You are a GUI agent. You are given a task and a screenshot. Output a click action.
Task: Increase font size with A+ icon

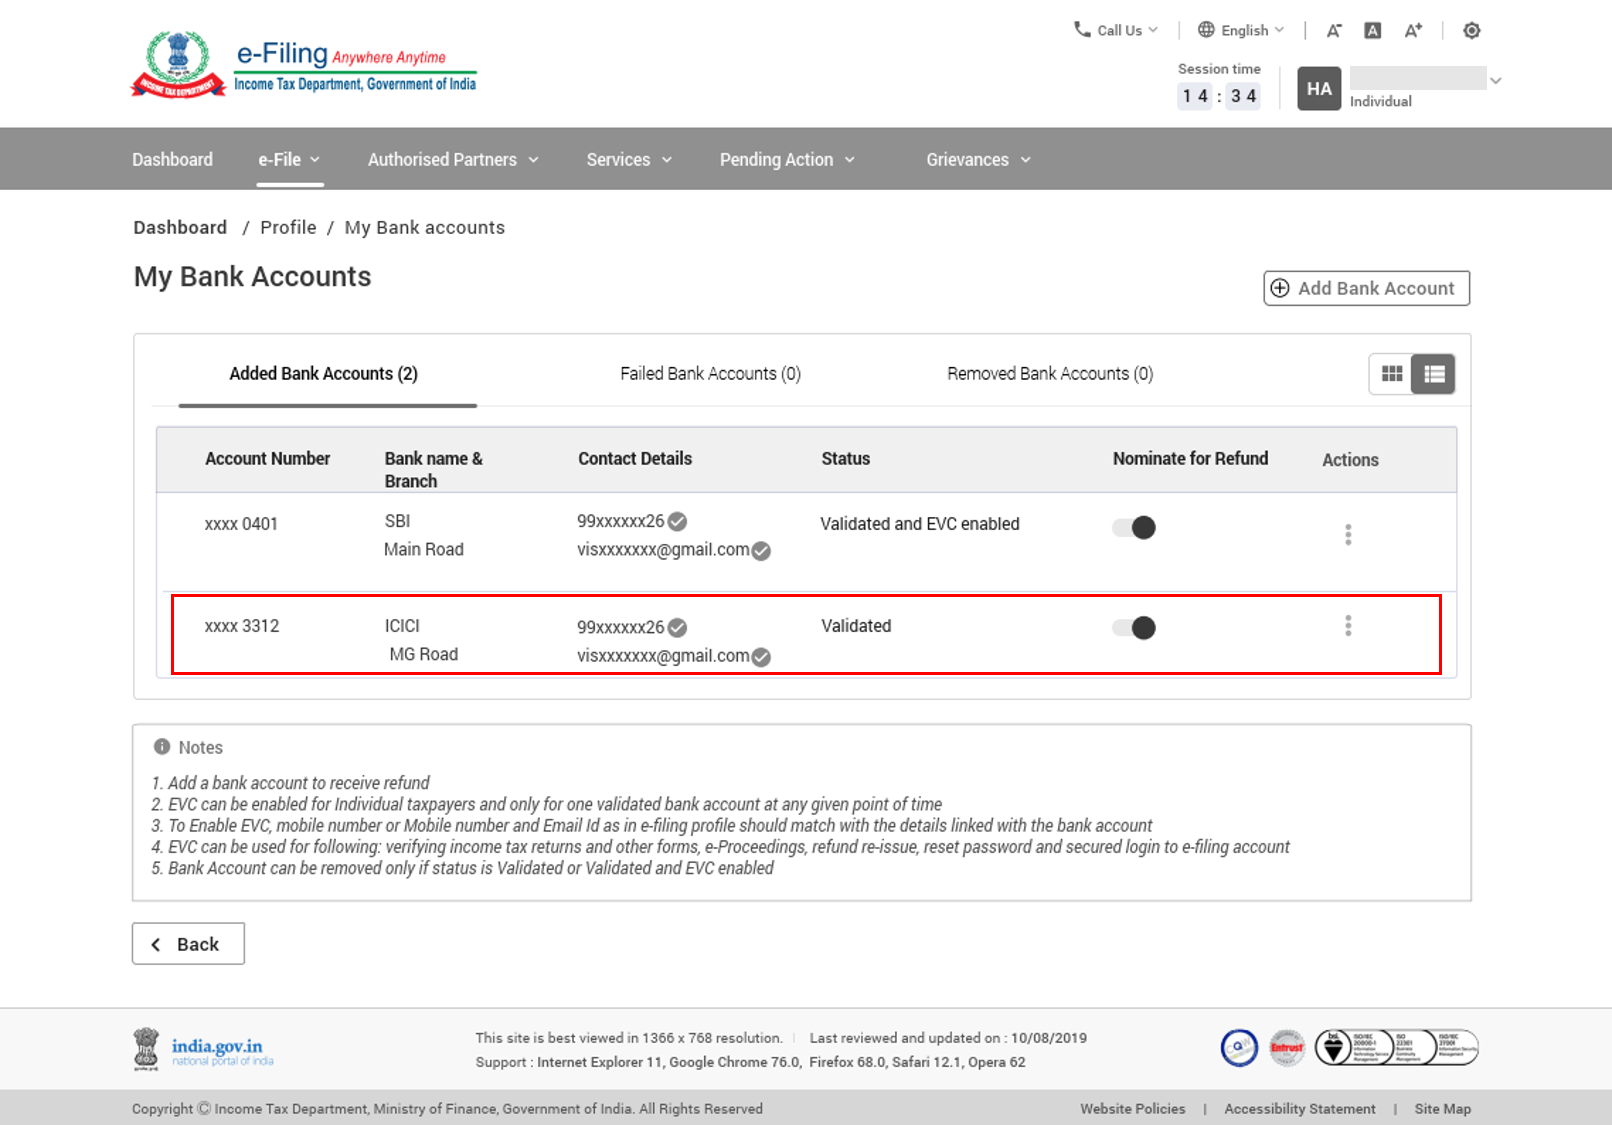pyautogui.click(x=1412, y=31)
